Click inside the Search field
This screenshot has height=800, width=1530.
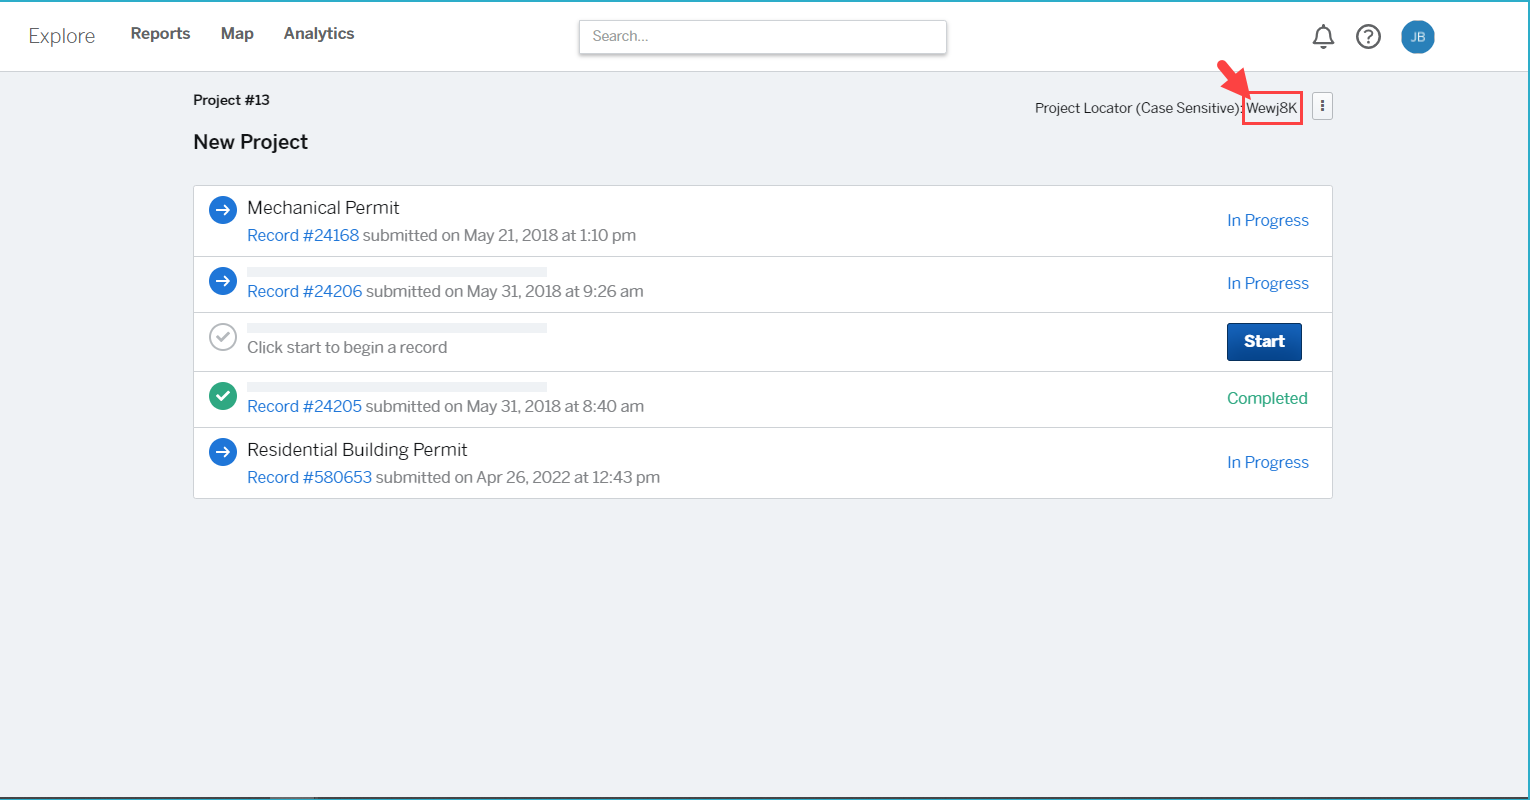point(762,36)
